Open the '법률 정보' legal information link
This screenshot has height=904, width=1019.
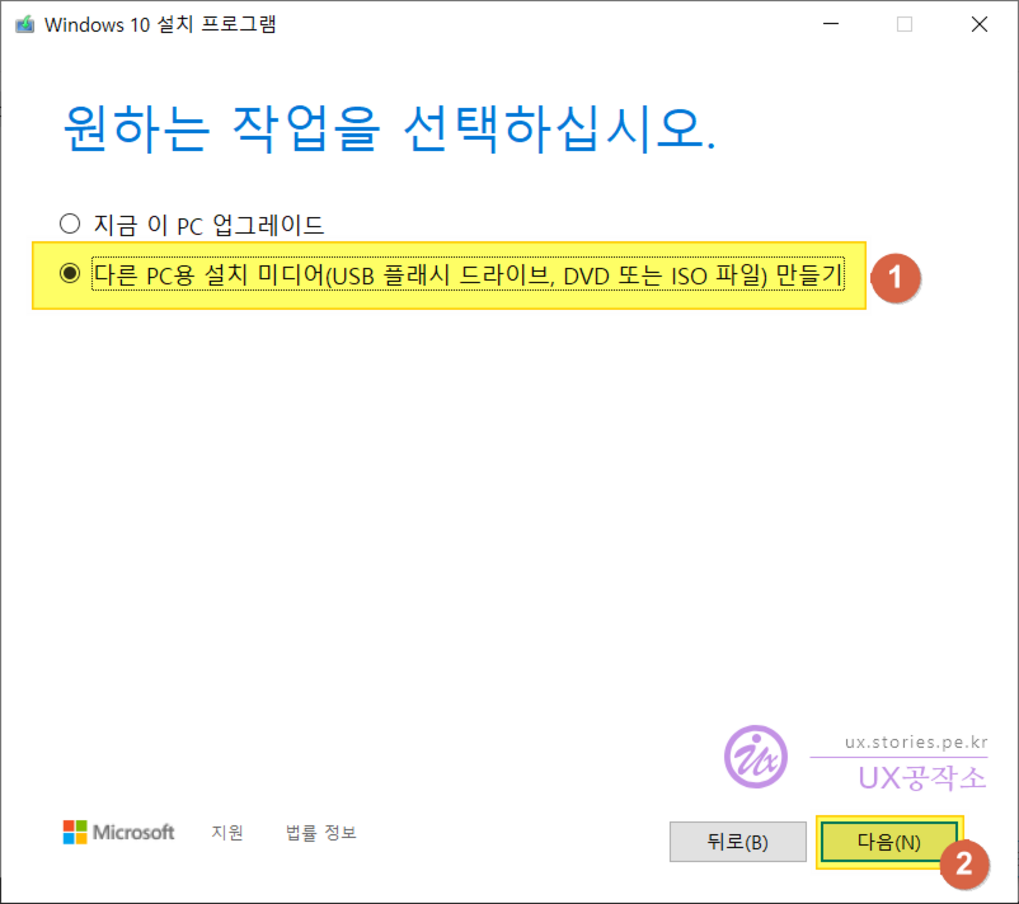point(318,832)
